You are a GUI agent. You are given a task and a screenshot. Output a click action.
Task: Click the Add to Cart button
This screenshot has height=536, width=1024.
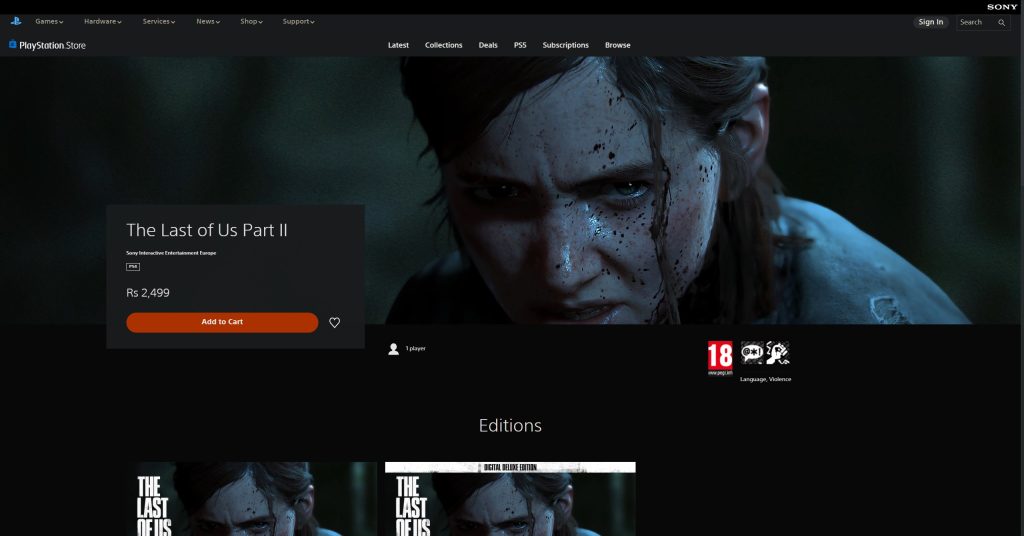coord(222,322)
